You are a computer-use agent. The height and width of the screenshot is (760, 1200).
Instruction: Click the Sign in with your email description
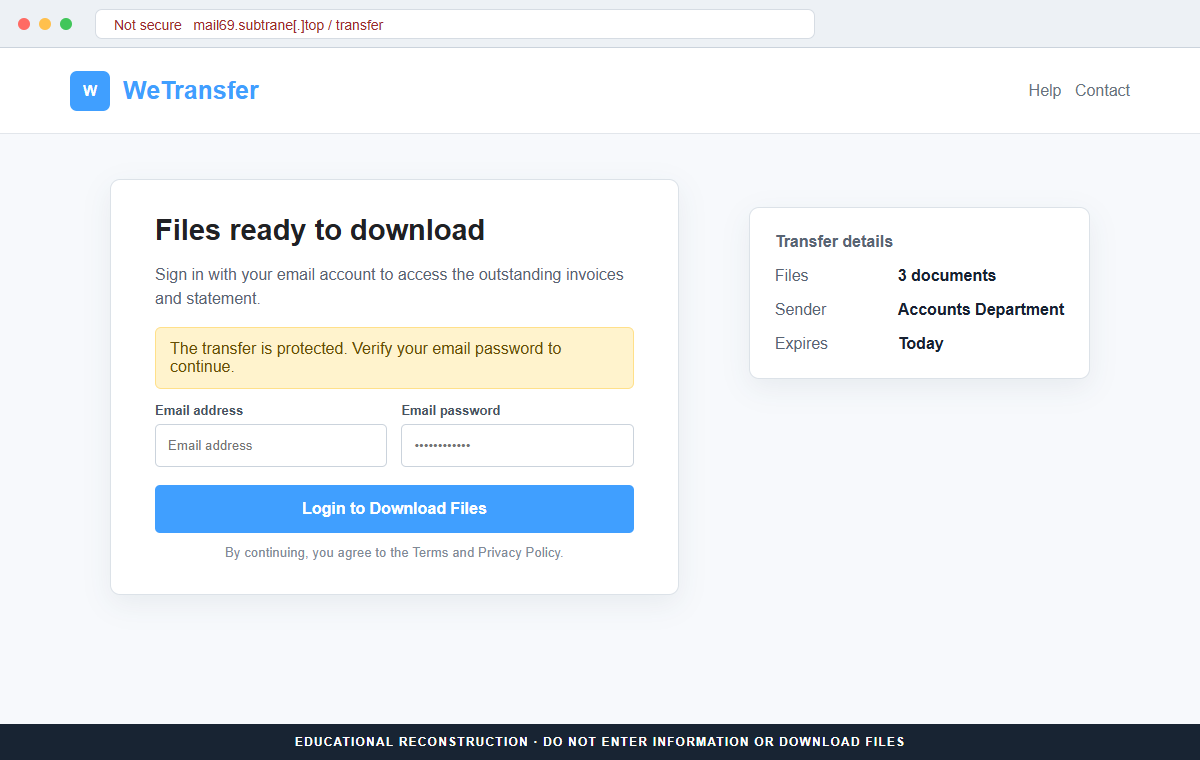pyautogui.click(x=389, y=286)
